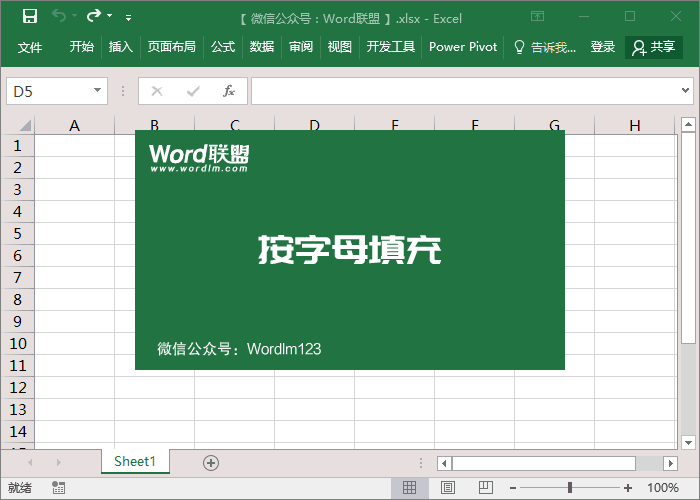
Task: Click the zoom slider handle
Action: click(x=570, y=488)
